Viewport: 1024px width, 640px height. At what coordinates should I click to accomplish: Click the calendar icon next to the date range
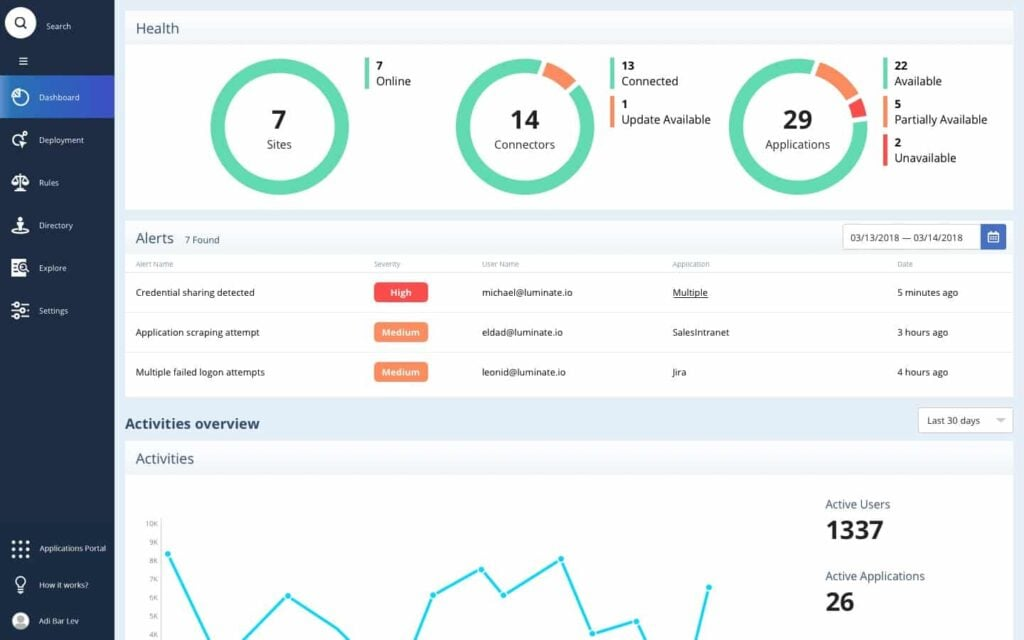click(993, 237)
